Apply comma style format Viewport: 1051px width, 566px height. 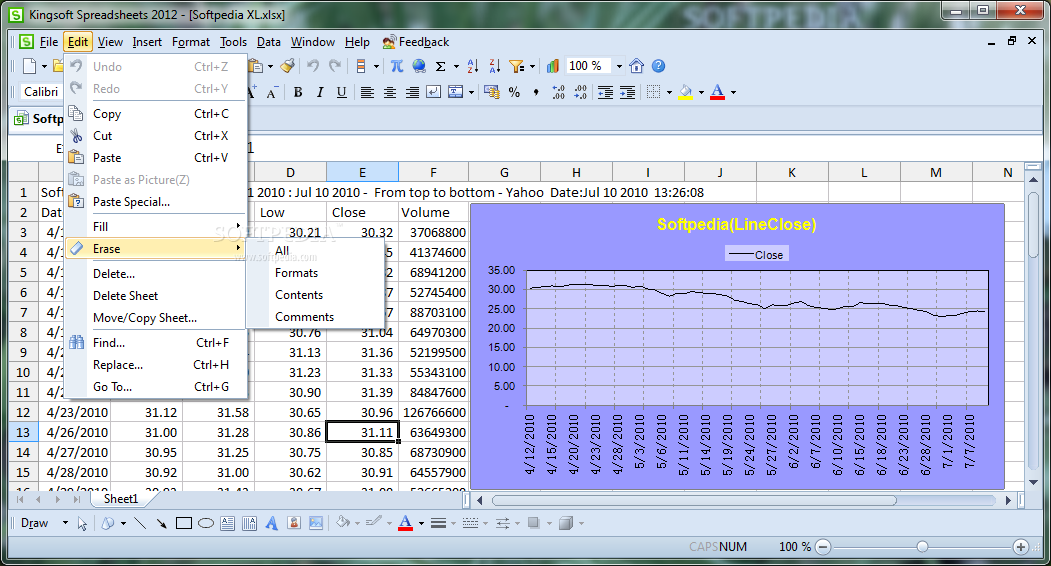(536, 92)
